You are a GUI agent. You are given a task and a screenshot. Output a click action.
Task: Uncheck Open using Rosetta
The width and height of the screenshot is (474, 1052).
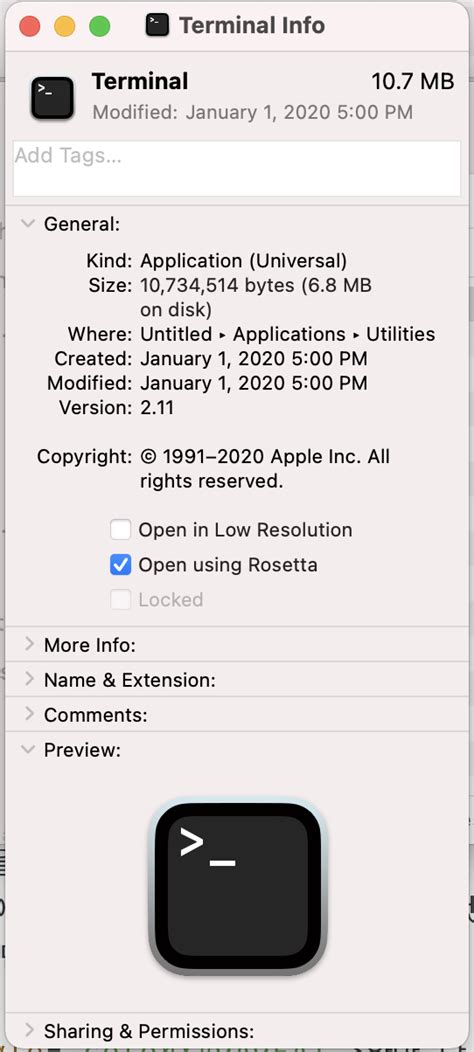[120, 565]
